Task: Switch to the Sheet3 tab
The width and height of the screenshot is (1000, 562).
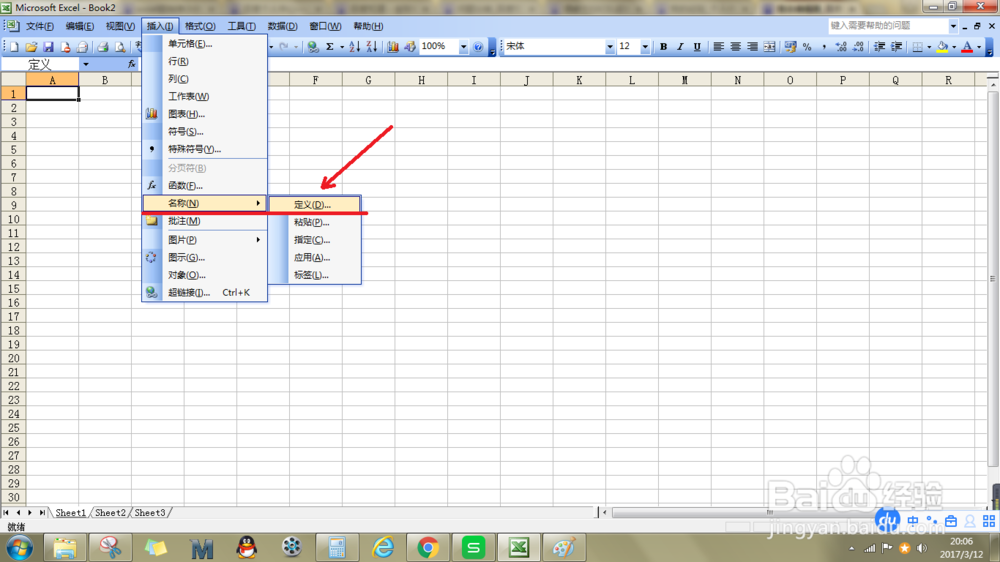Action: [x=150, y=512]
